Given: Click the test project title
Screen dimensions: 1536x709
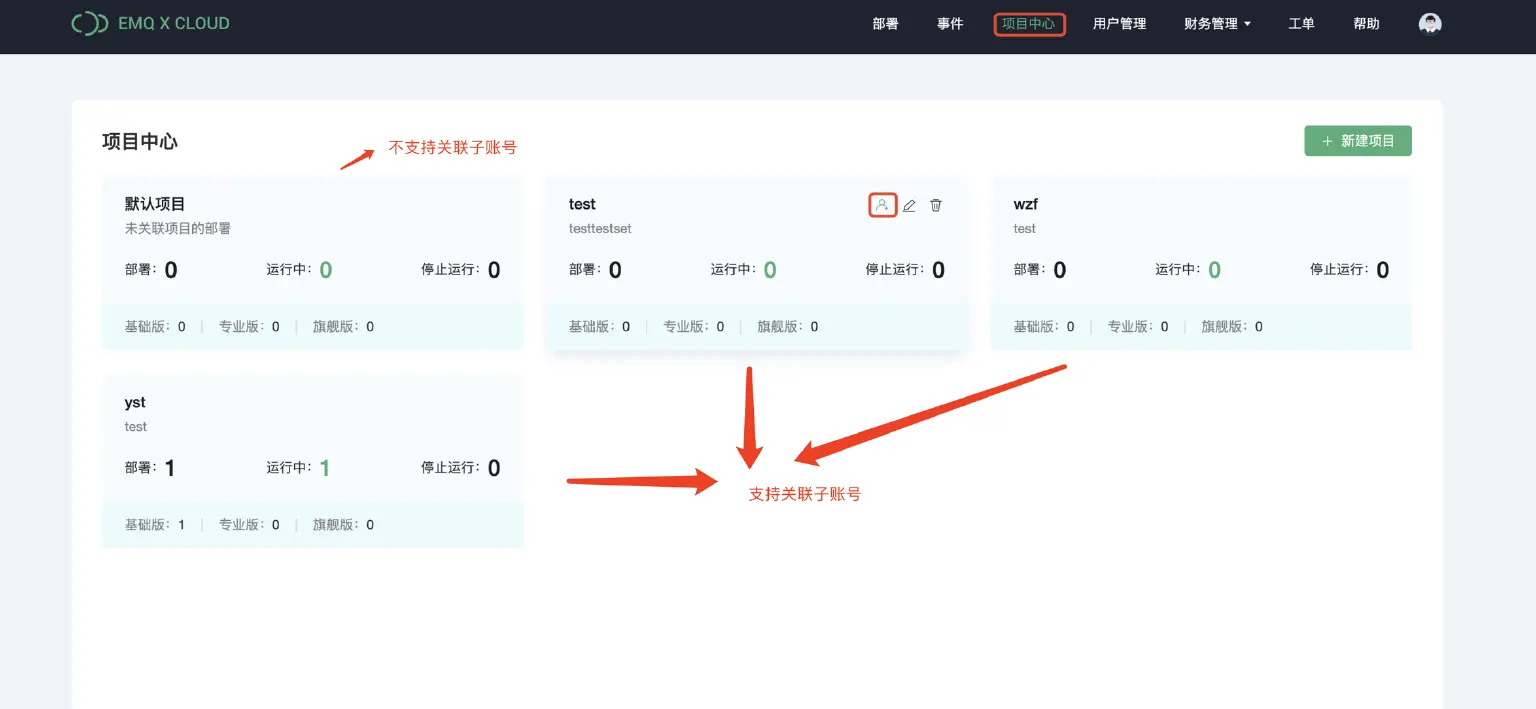Looking at the screenshot, I should [x=582, y=204].
